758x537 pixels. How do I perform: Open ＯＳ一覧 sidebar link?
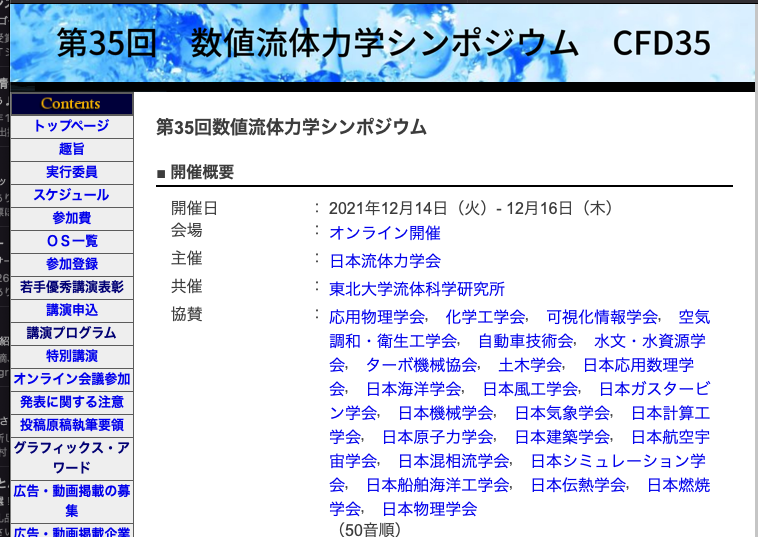pyautogui.click(x=72, y=241)
